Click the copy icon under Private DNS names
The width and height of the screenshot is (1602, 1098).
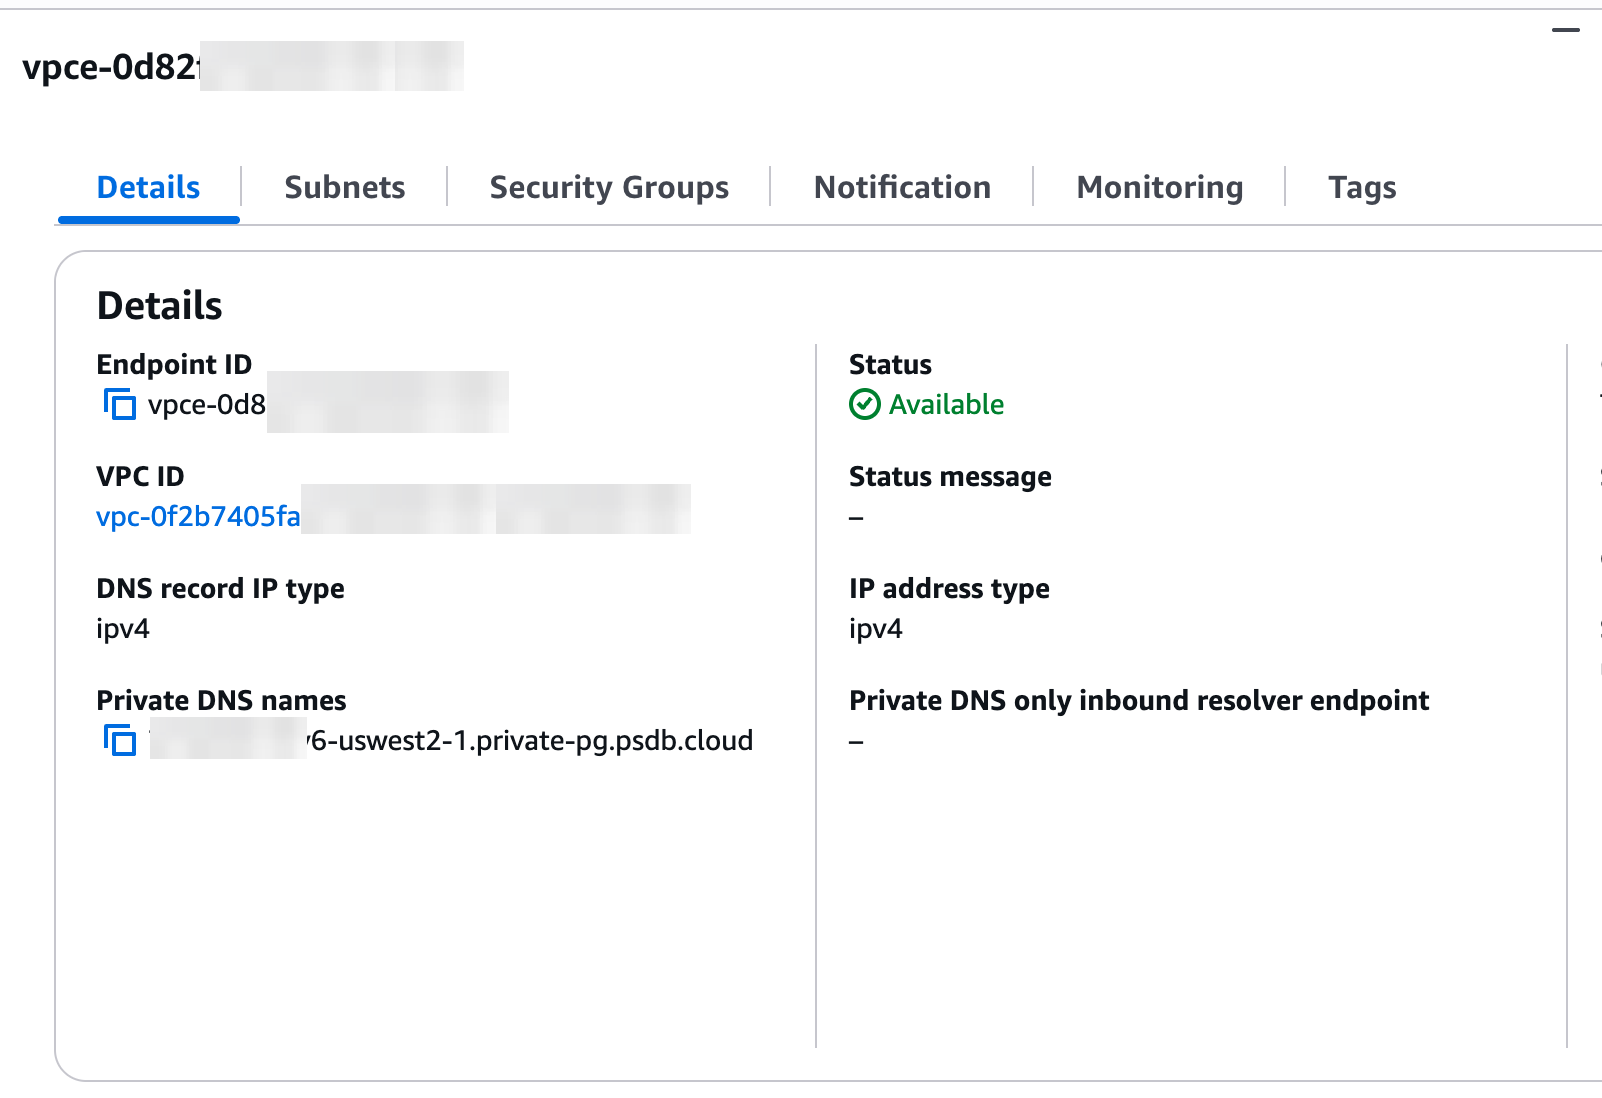point(120,742)
